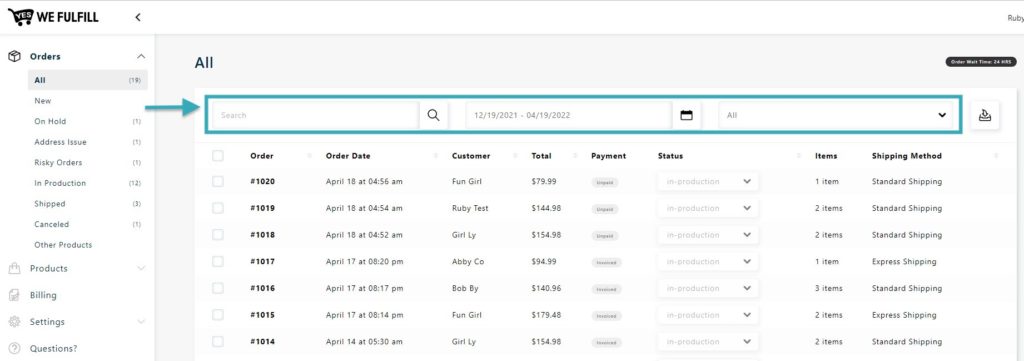The width and height of the screenshot is (1024, 361).
Task: Click customer name Abby Co
Action: point(468,262)
